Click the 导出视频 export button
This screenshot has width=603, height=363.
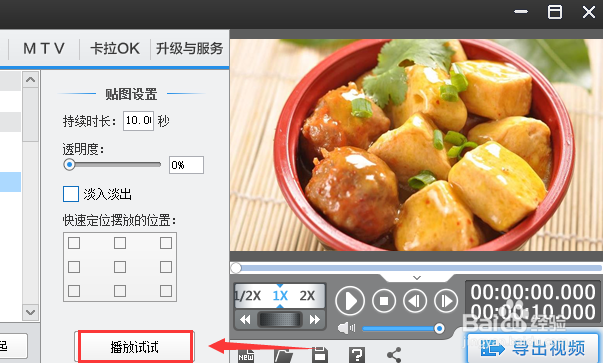pos(533,348)
